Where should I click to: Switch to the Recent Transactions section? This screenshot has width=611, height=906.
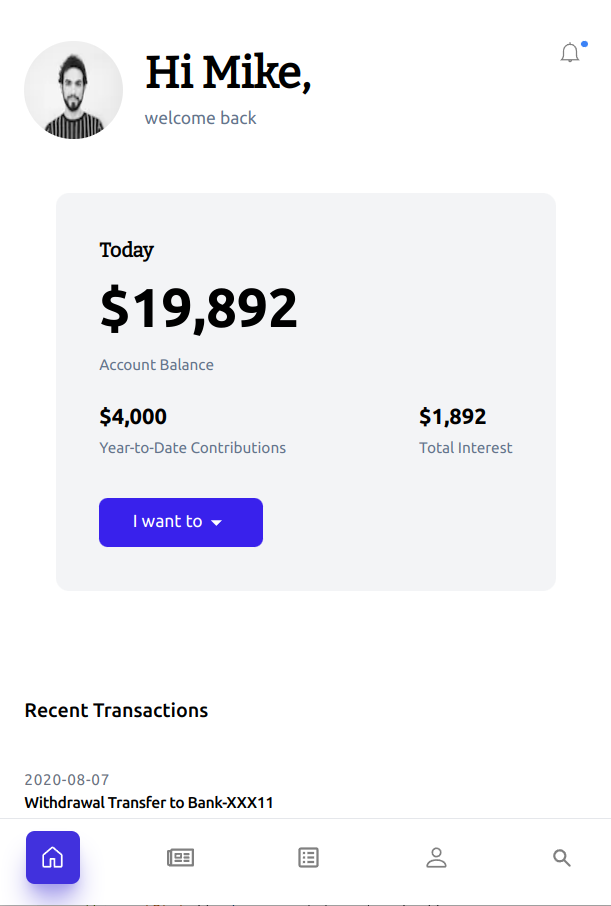[116, 710]
